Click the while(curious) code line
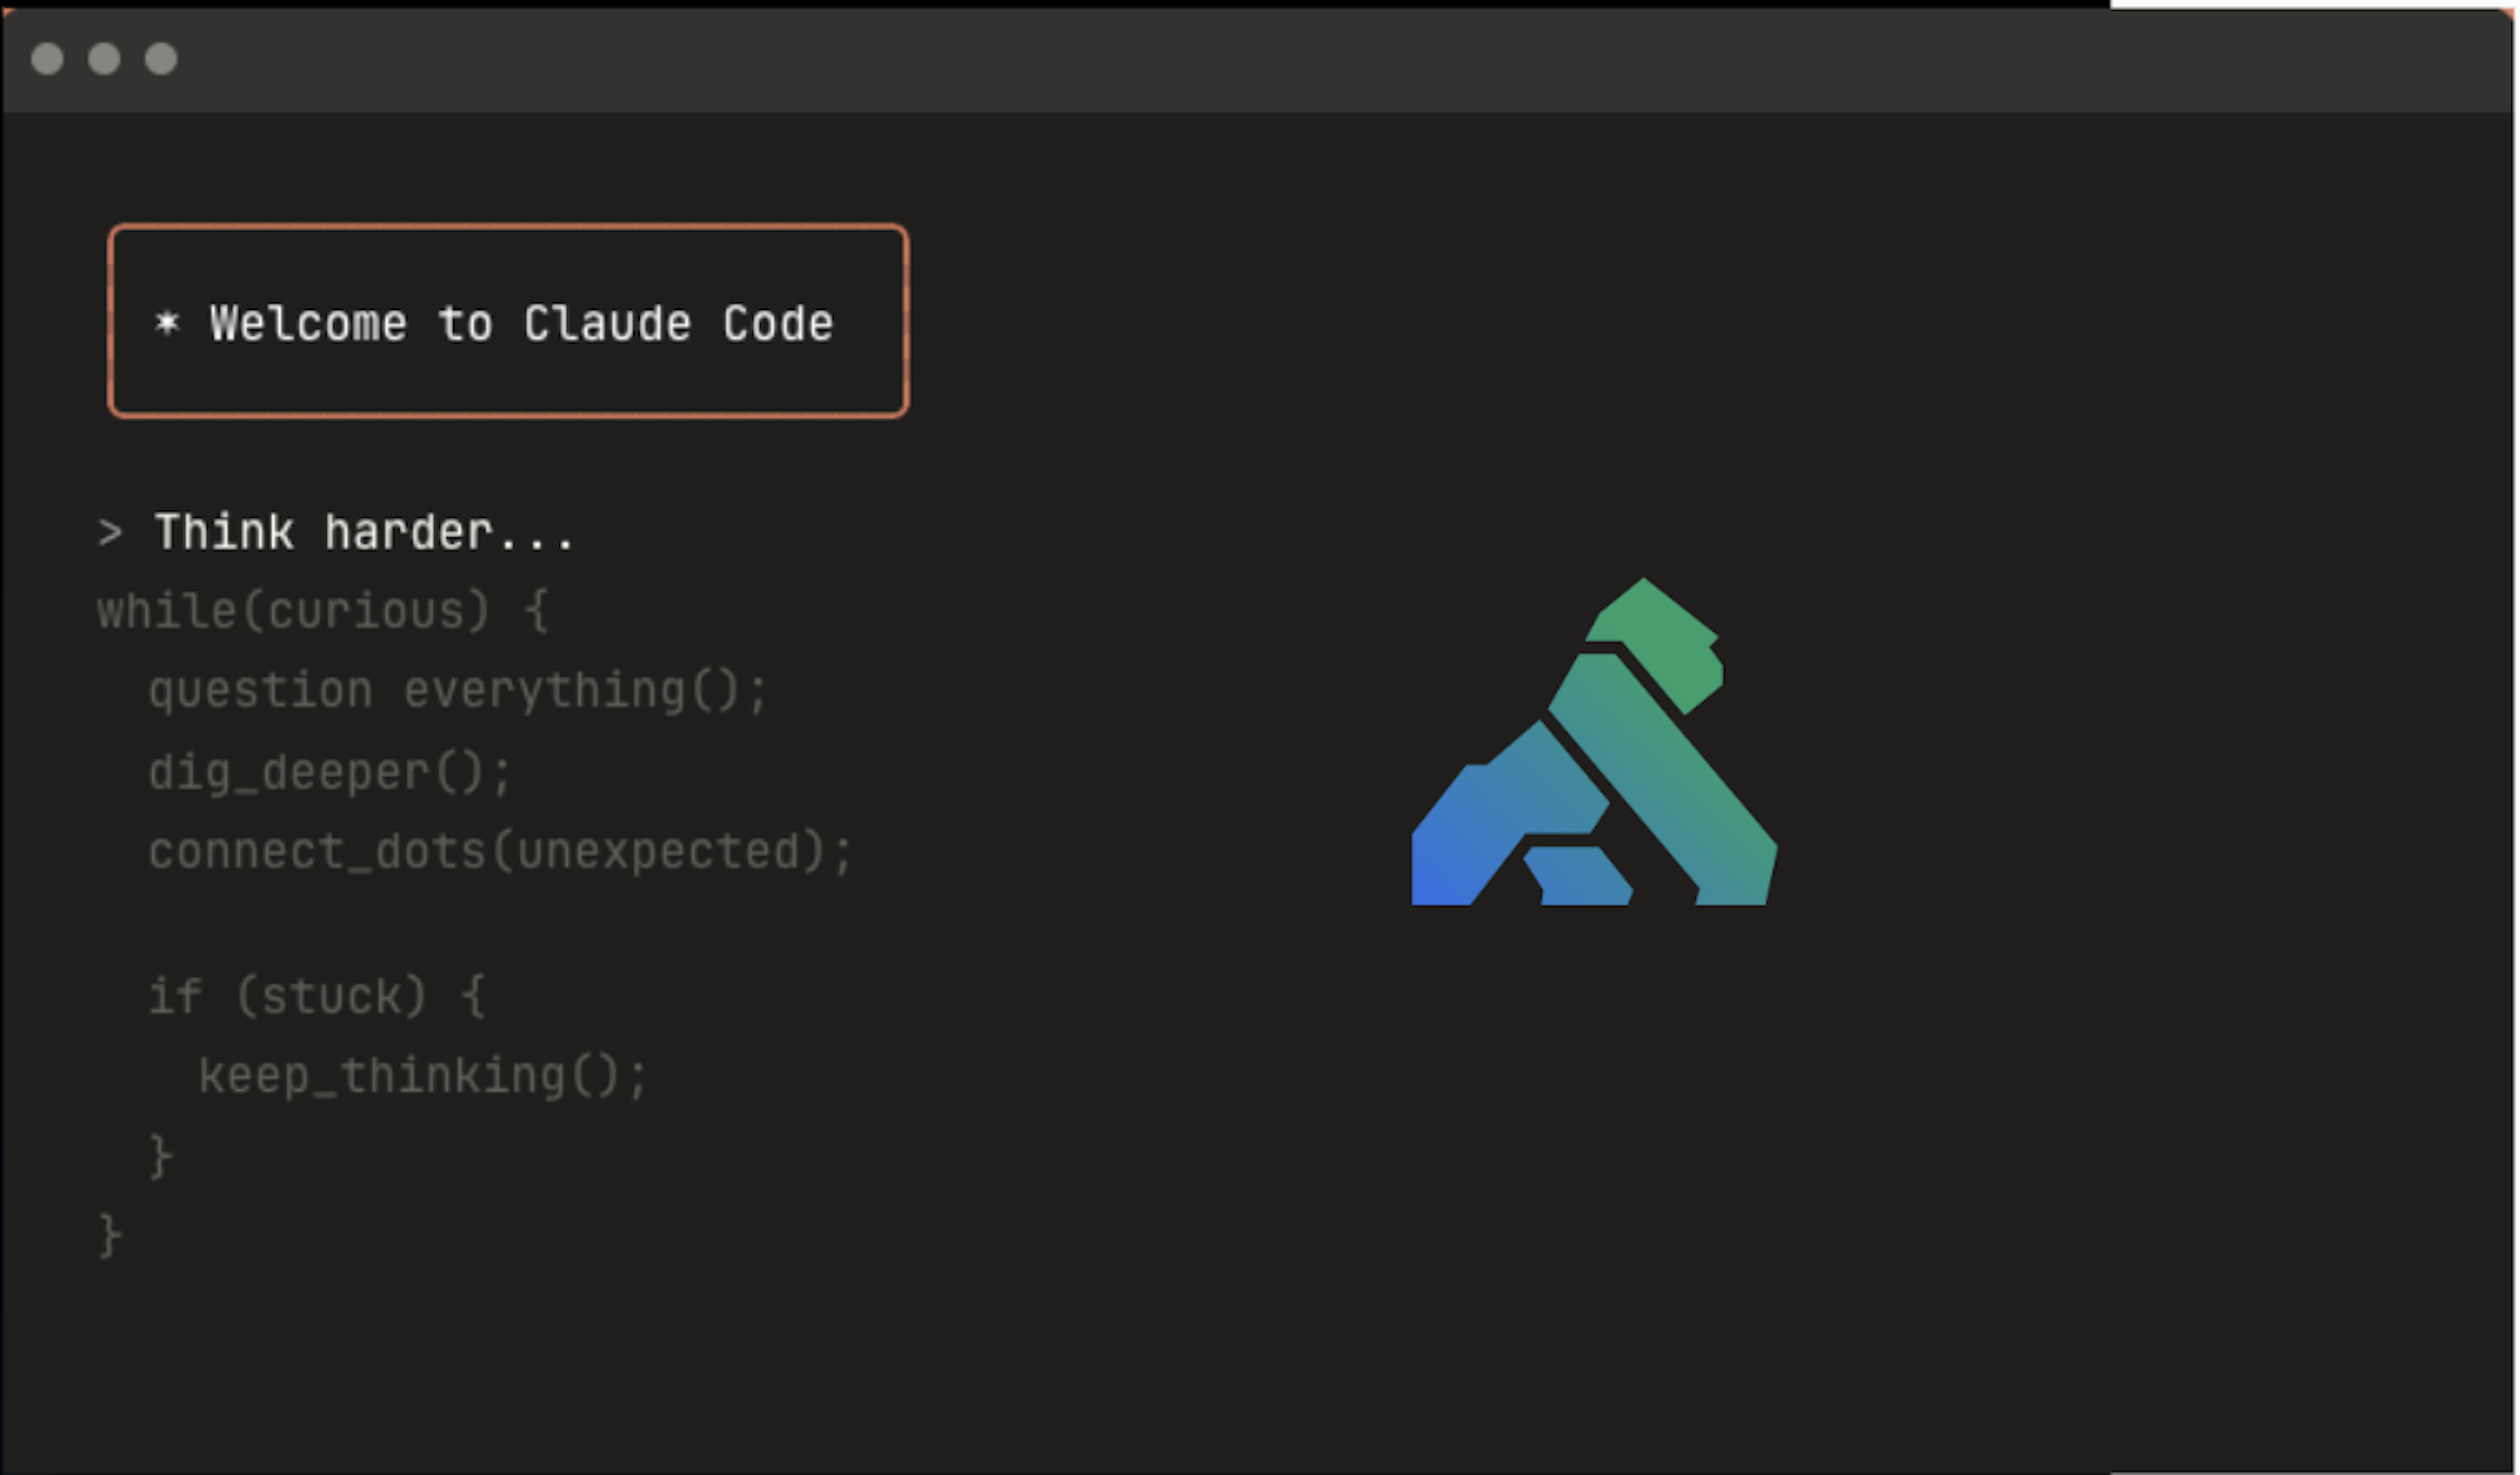This screenshot has height=1475, width=2520. click(322, 611)
